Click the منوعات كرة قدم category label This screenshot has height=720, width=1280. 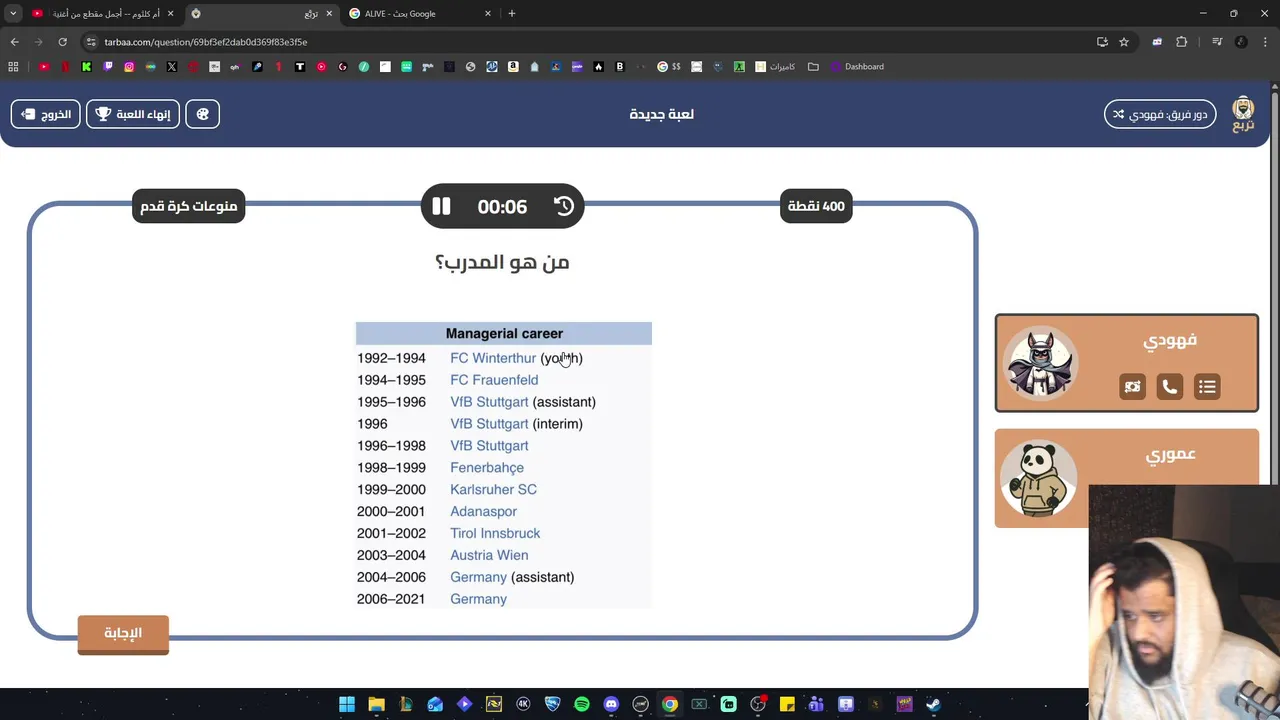pyautogui.click(x=188, y=206)
